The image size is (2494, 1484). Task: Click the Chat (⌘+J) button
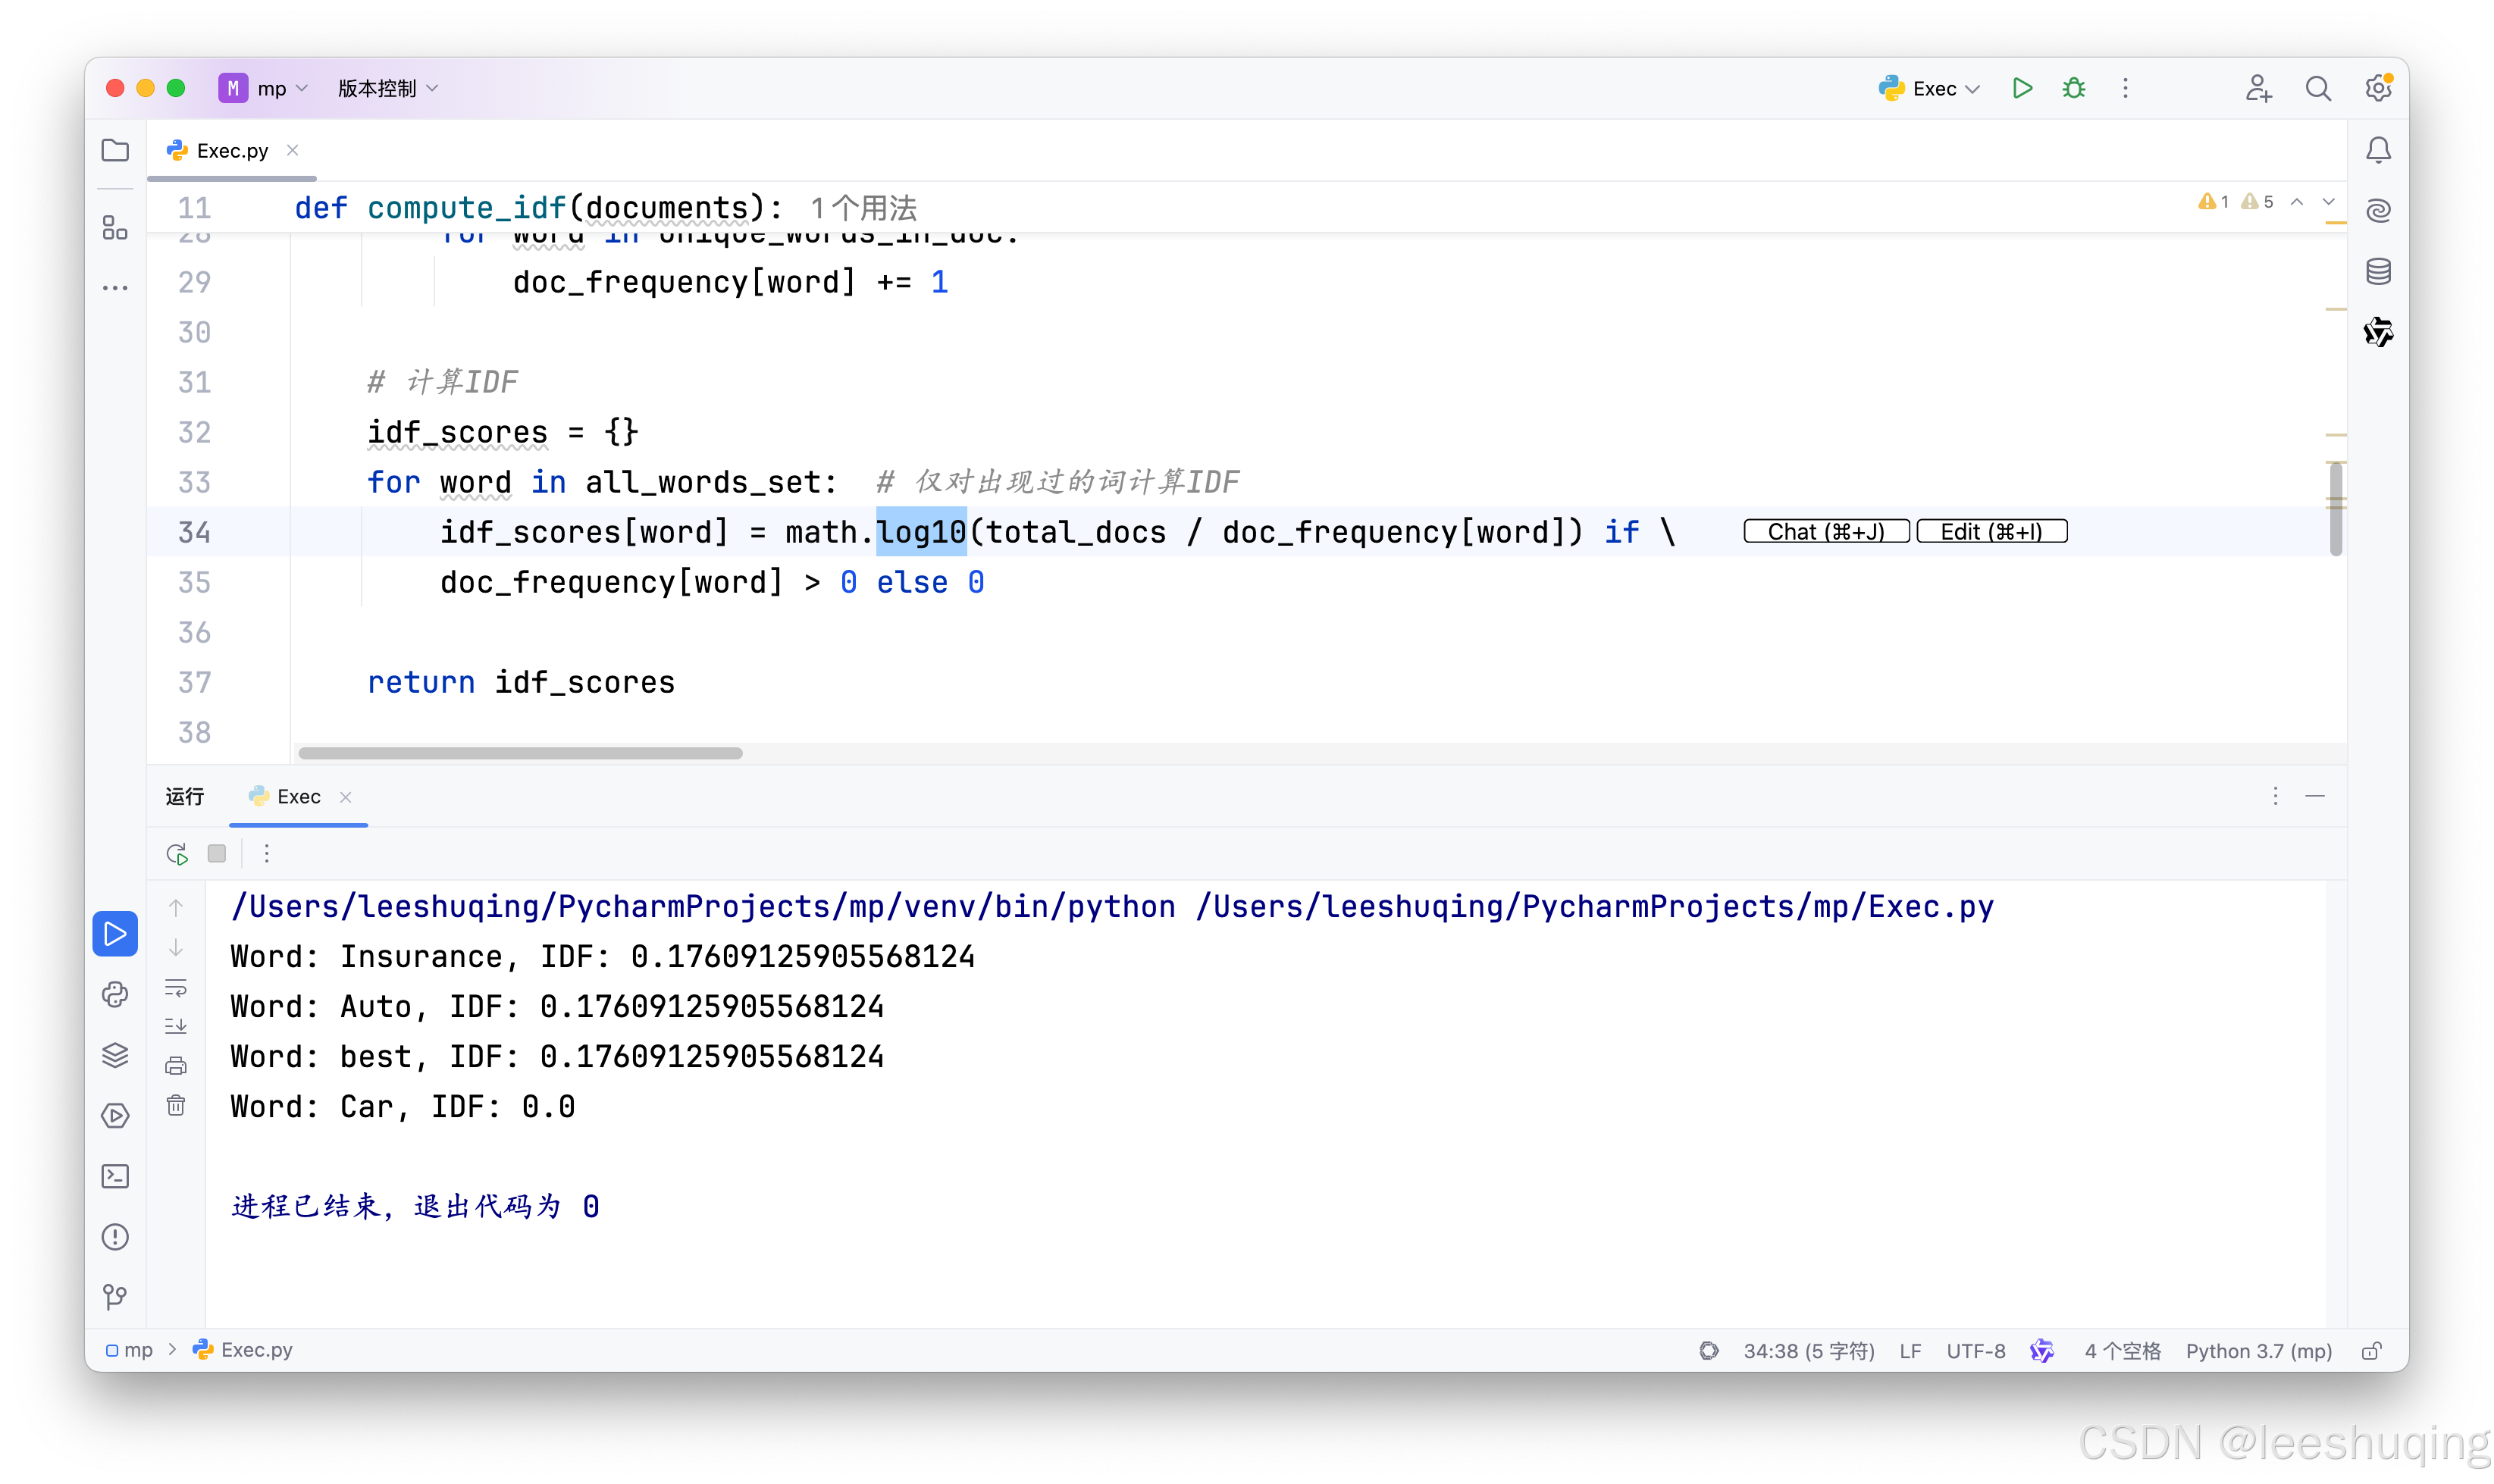pos(1826,532)
